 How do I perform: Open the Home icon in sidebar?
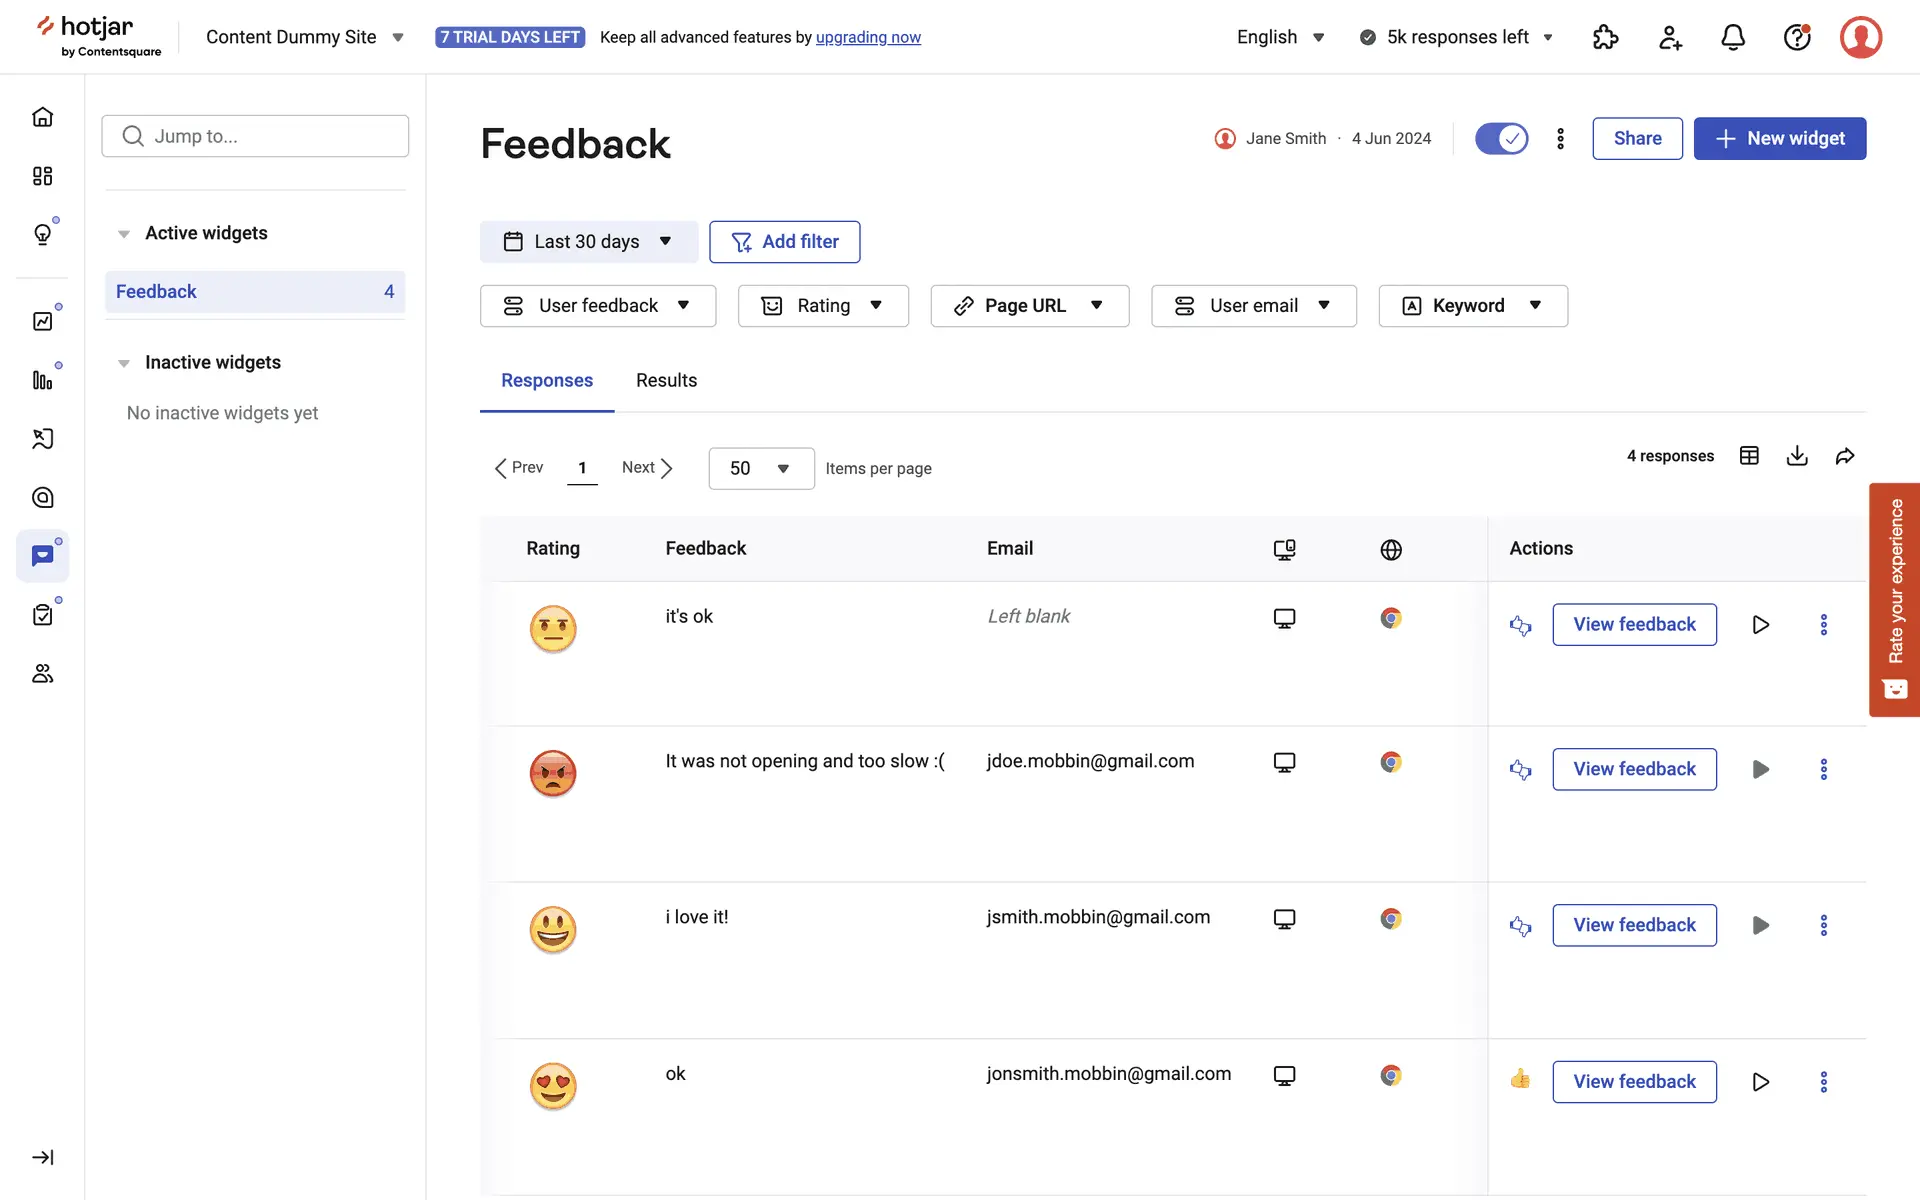click(x=42, y=117)
